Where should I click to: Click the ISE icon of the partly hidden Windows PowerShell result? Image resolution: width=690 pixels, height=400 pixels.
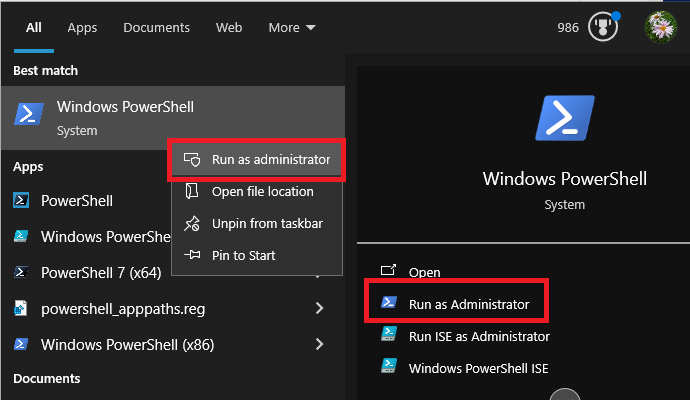(21, 236)
